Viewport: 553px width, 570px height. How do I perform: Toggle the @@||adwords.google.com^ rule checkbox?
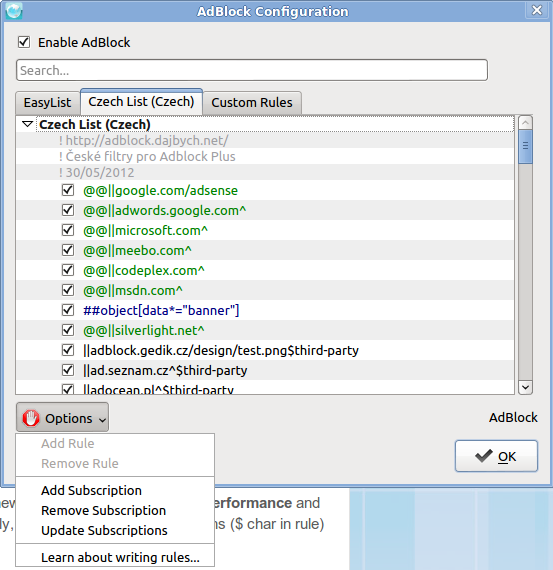pos(68,210)
